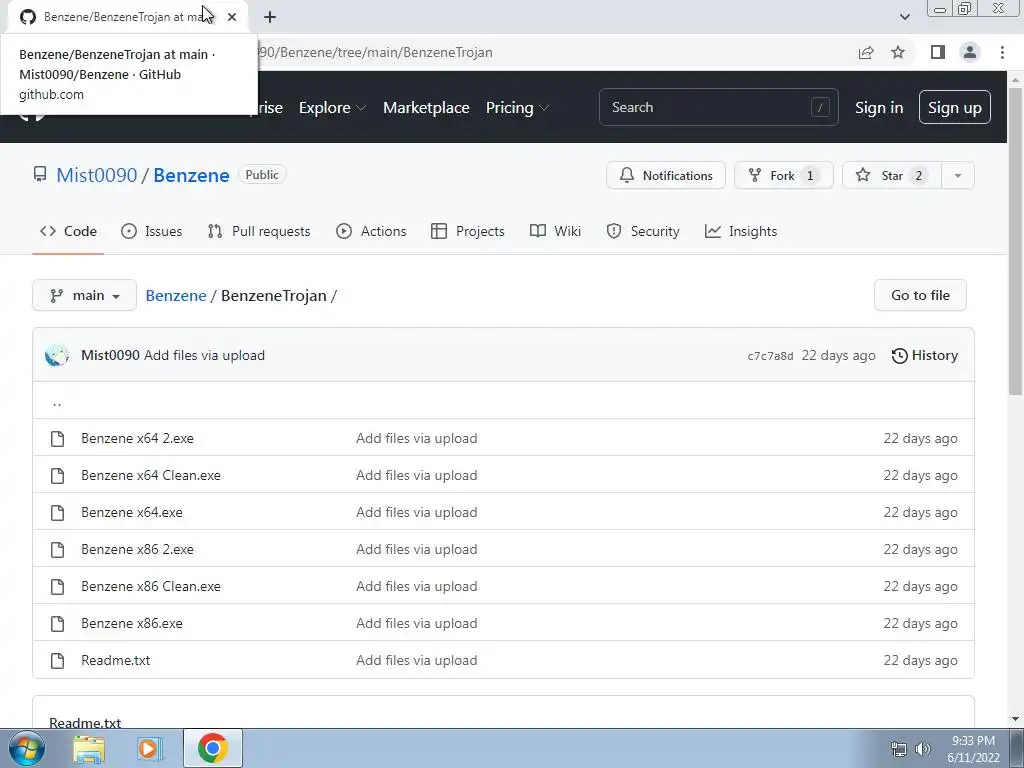Expand the tab search chevron

[x=904, y=17]
